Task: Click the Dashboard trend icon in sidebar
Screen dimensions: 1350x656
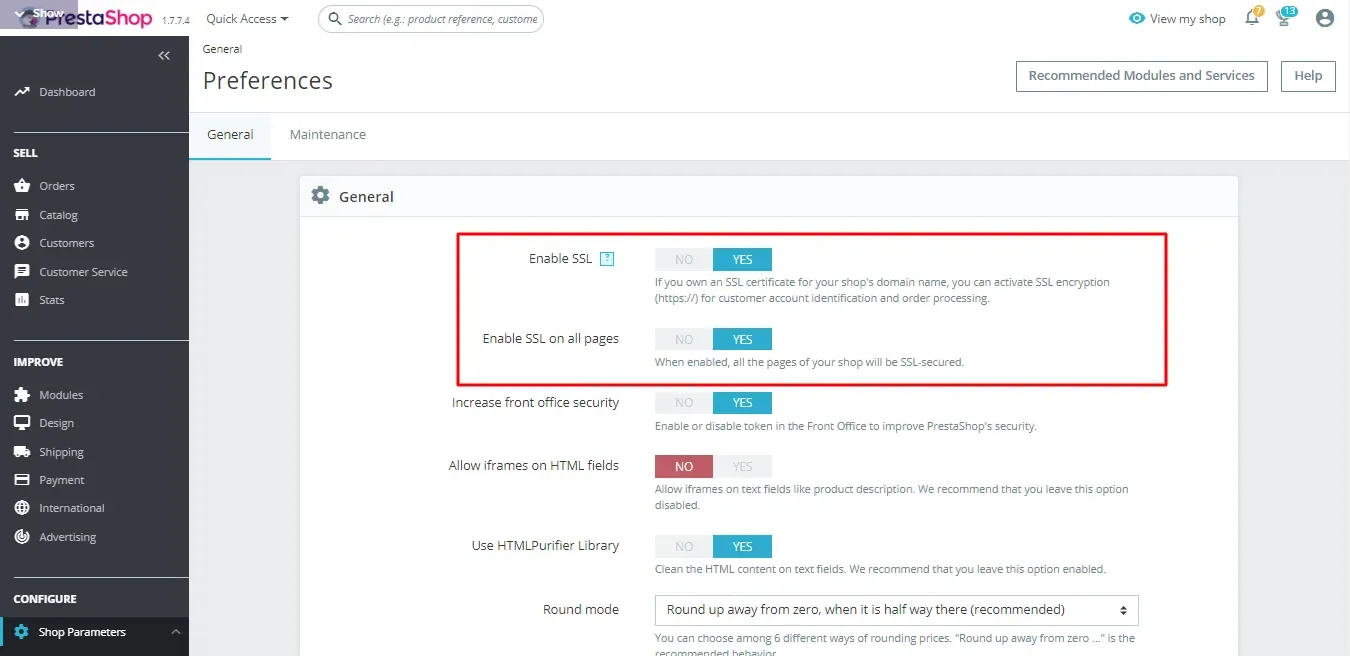Action: tap(22, 92)
